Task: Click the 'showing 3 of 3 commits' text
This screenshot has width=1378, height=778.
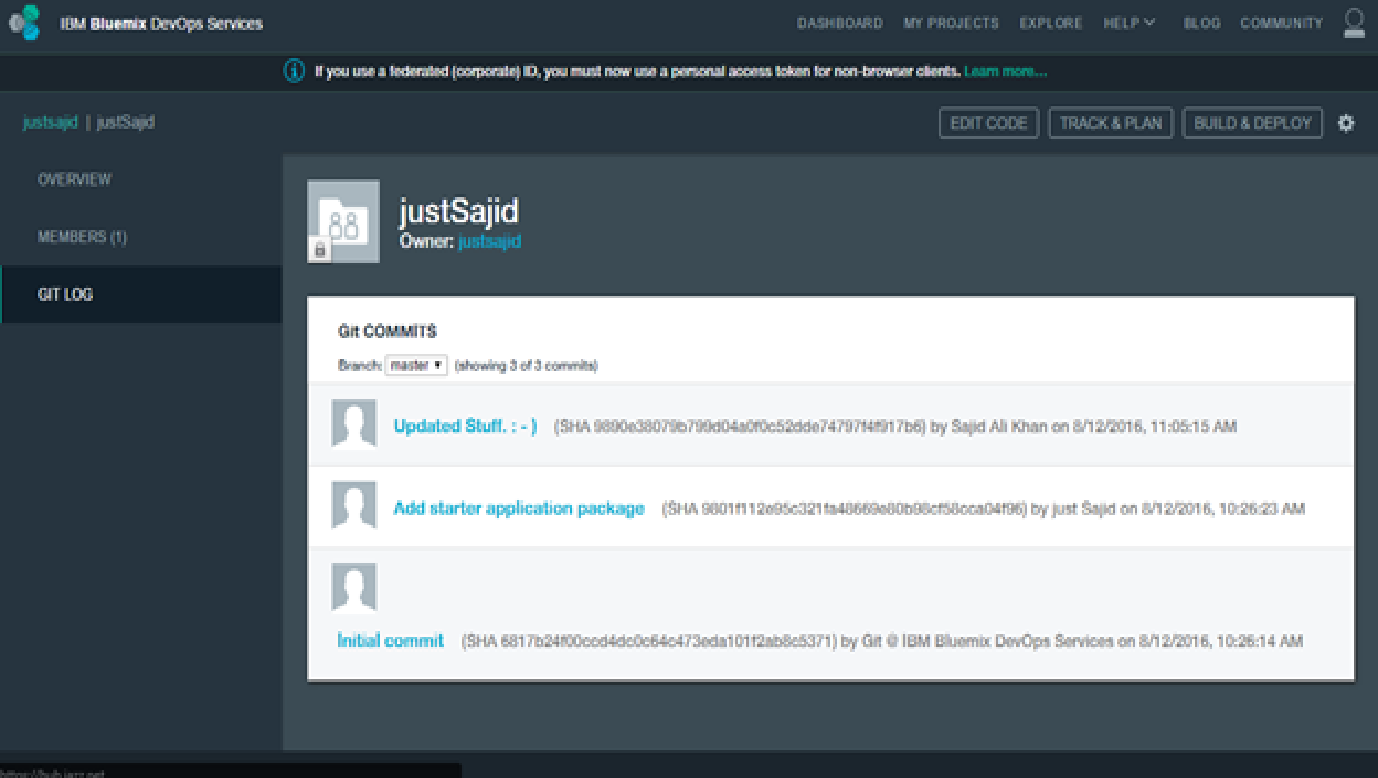Action: point(526,366)
